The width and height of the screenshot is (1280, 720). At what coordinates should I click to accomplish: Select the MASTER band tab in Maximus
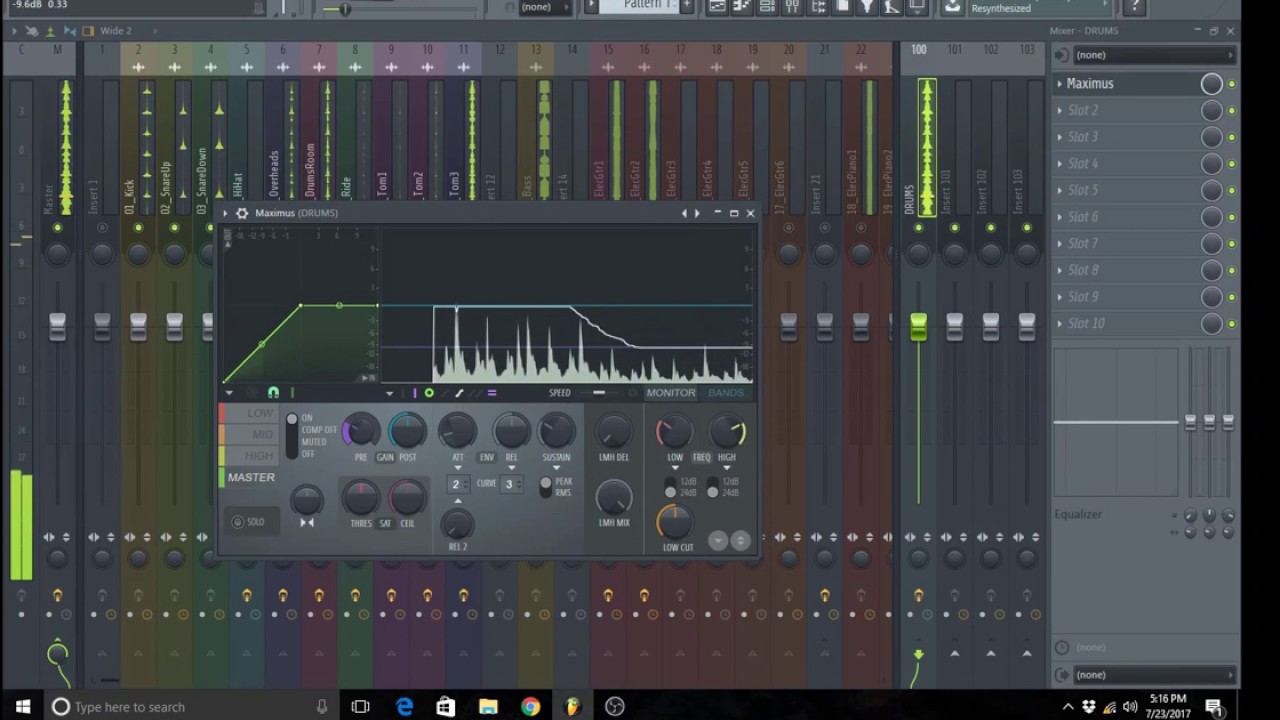[248, 478]
